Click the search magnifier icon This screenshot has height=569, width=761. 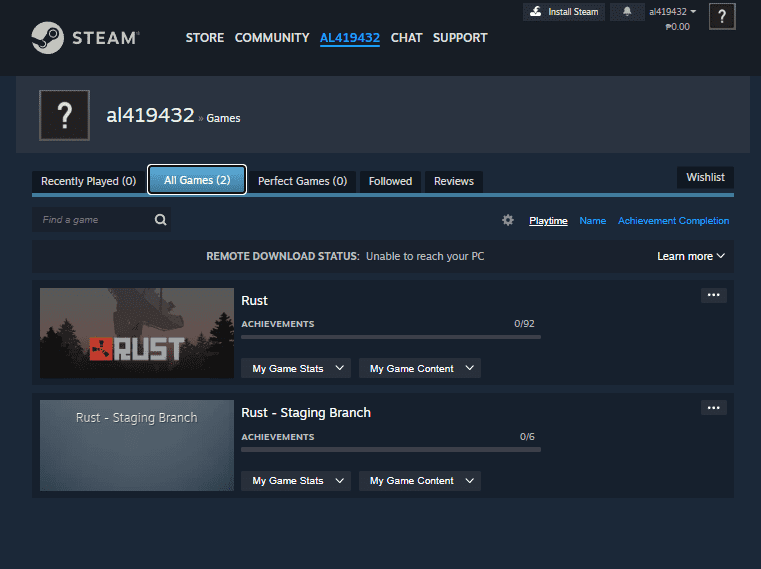[161, 220]
